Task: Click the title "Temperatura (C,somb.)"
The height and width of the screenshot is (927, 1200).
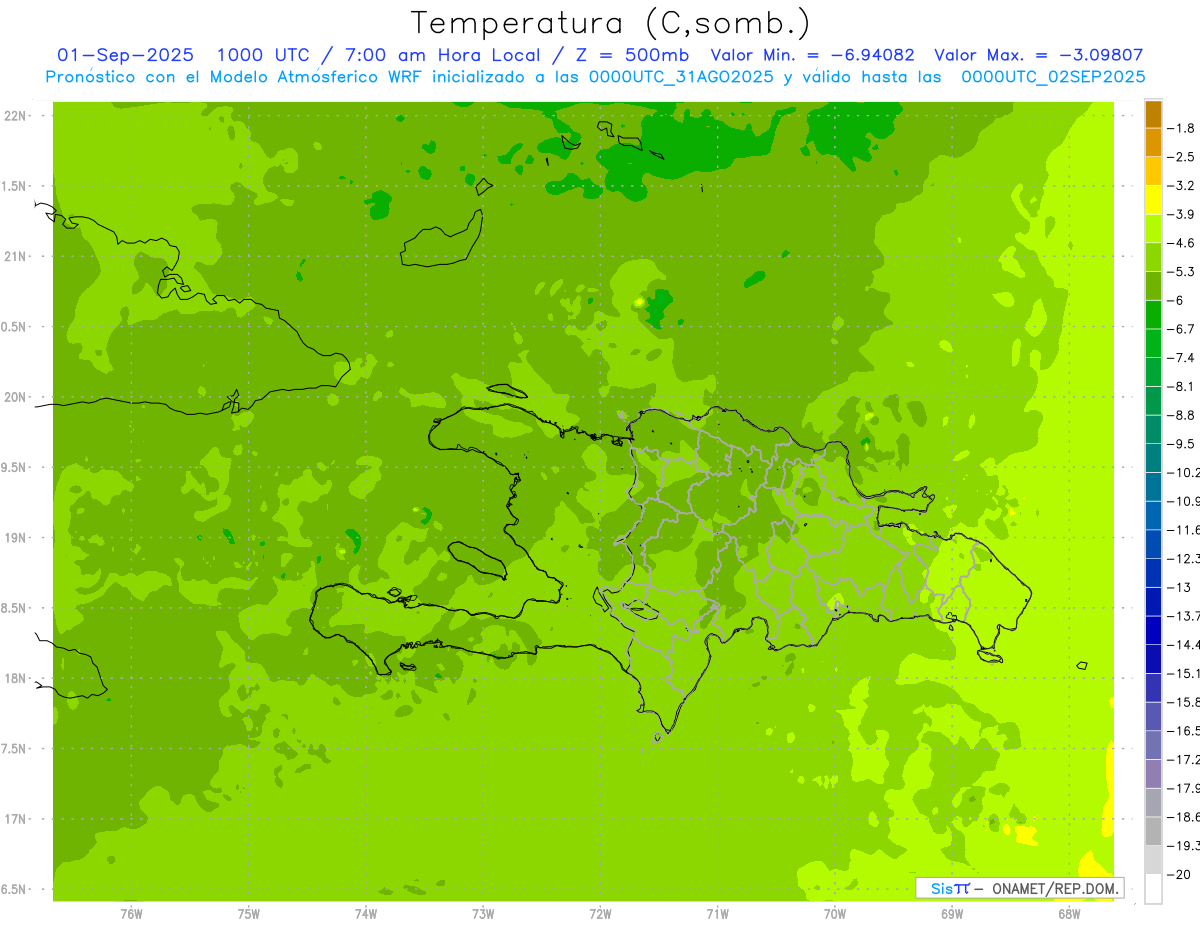Action: click(x=610, y=24)
